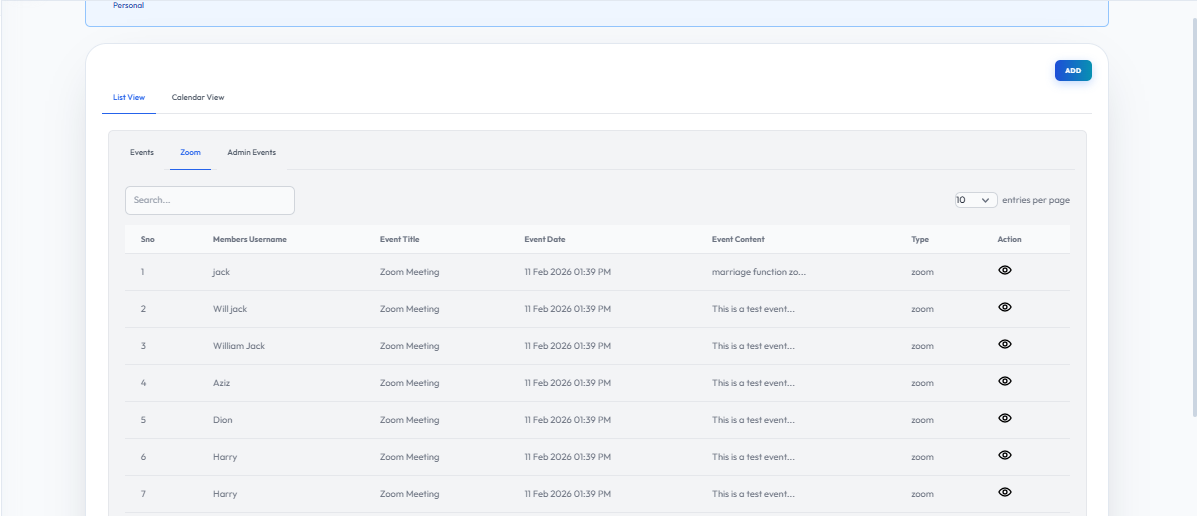Open the Events sub-tab

[142, 153]
